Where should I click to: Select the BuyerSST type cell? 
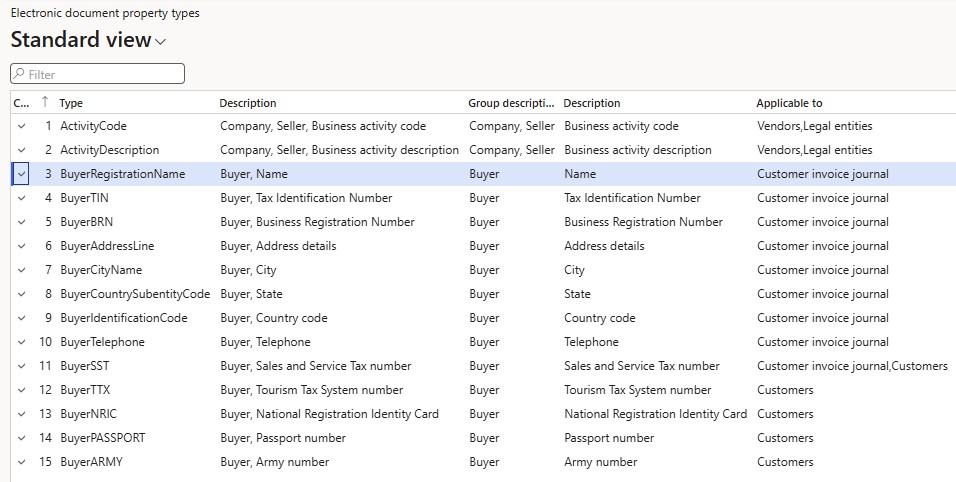pos(85,366)
